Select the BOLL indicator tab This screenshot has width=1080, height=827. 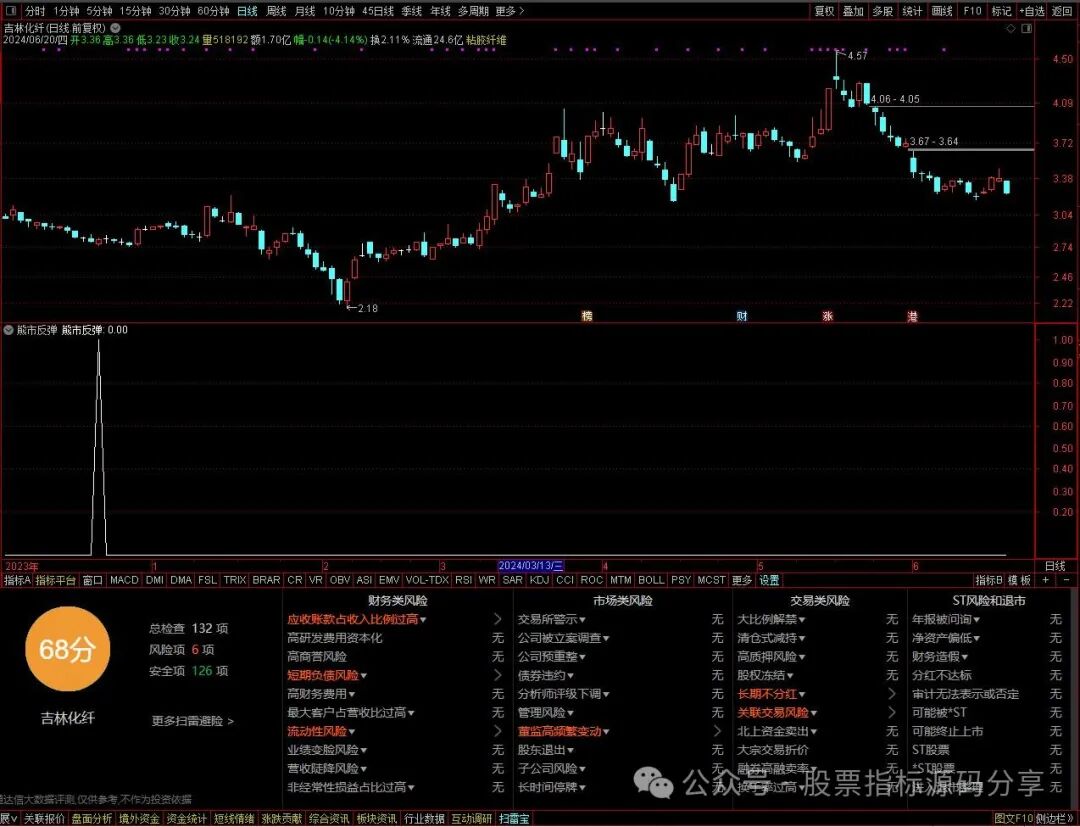651,580
